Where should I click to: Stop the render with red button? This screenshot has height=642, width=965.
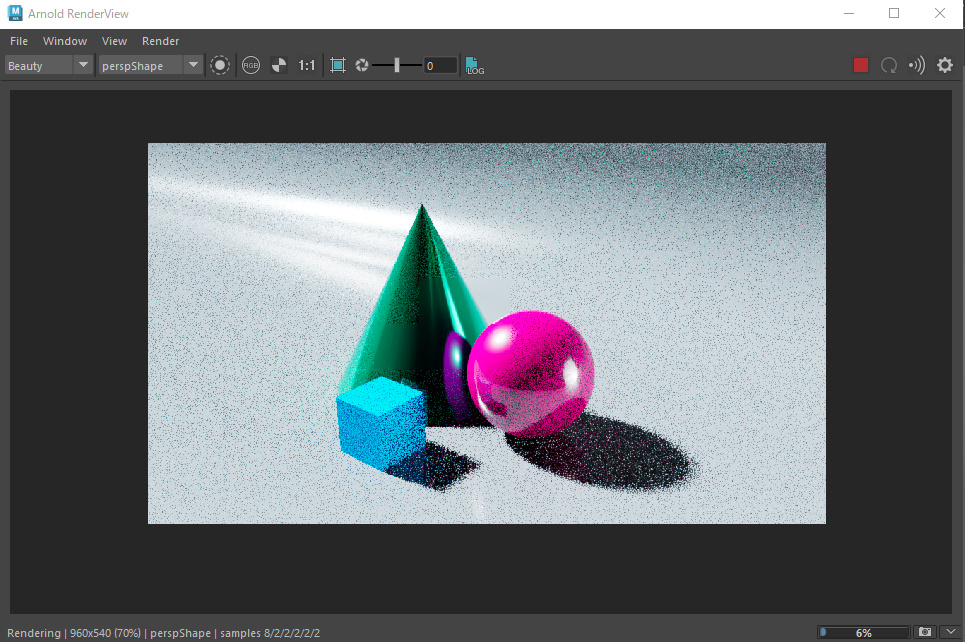pyautogui.click(x=861, y=65)
